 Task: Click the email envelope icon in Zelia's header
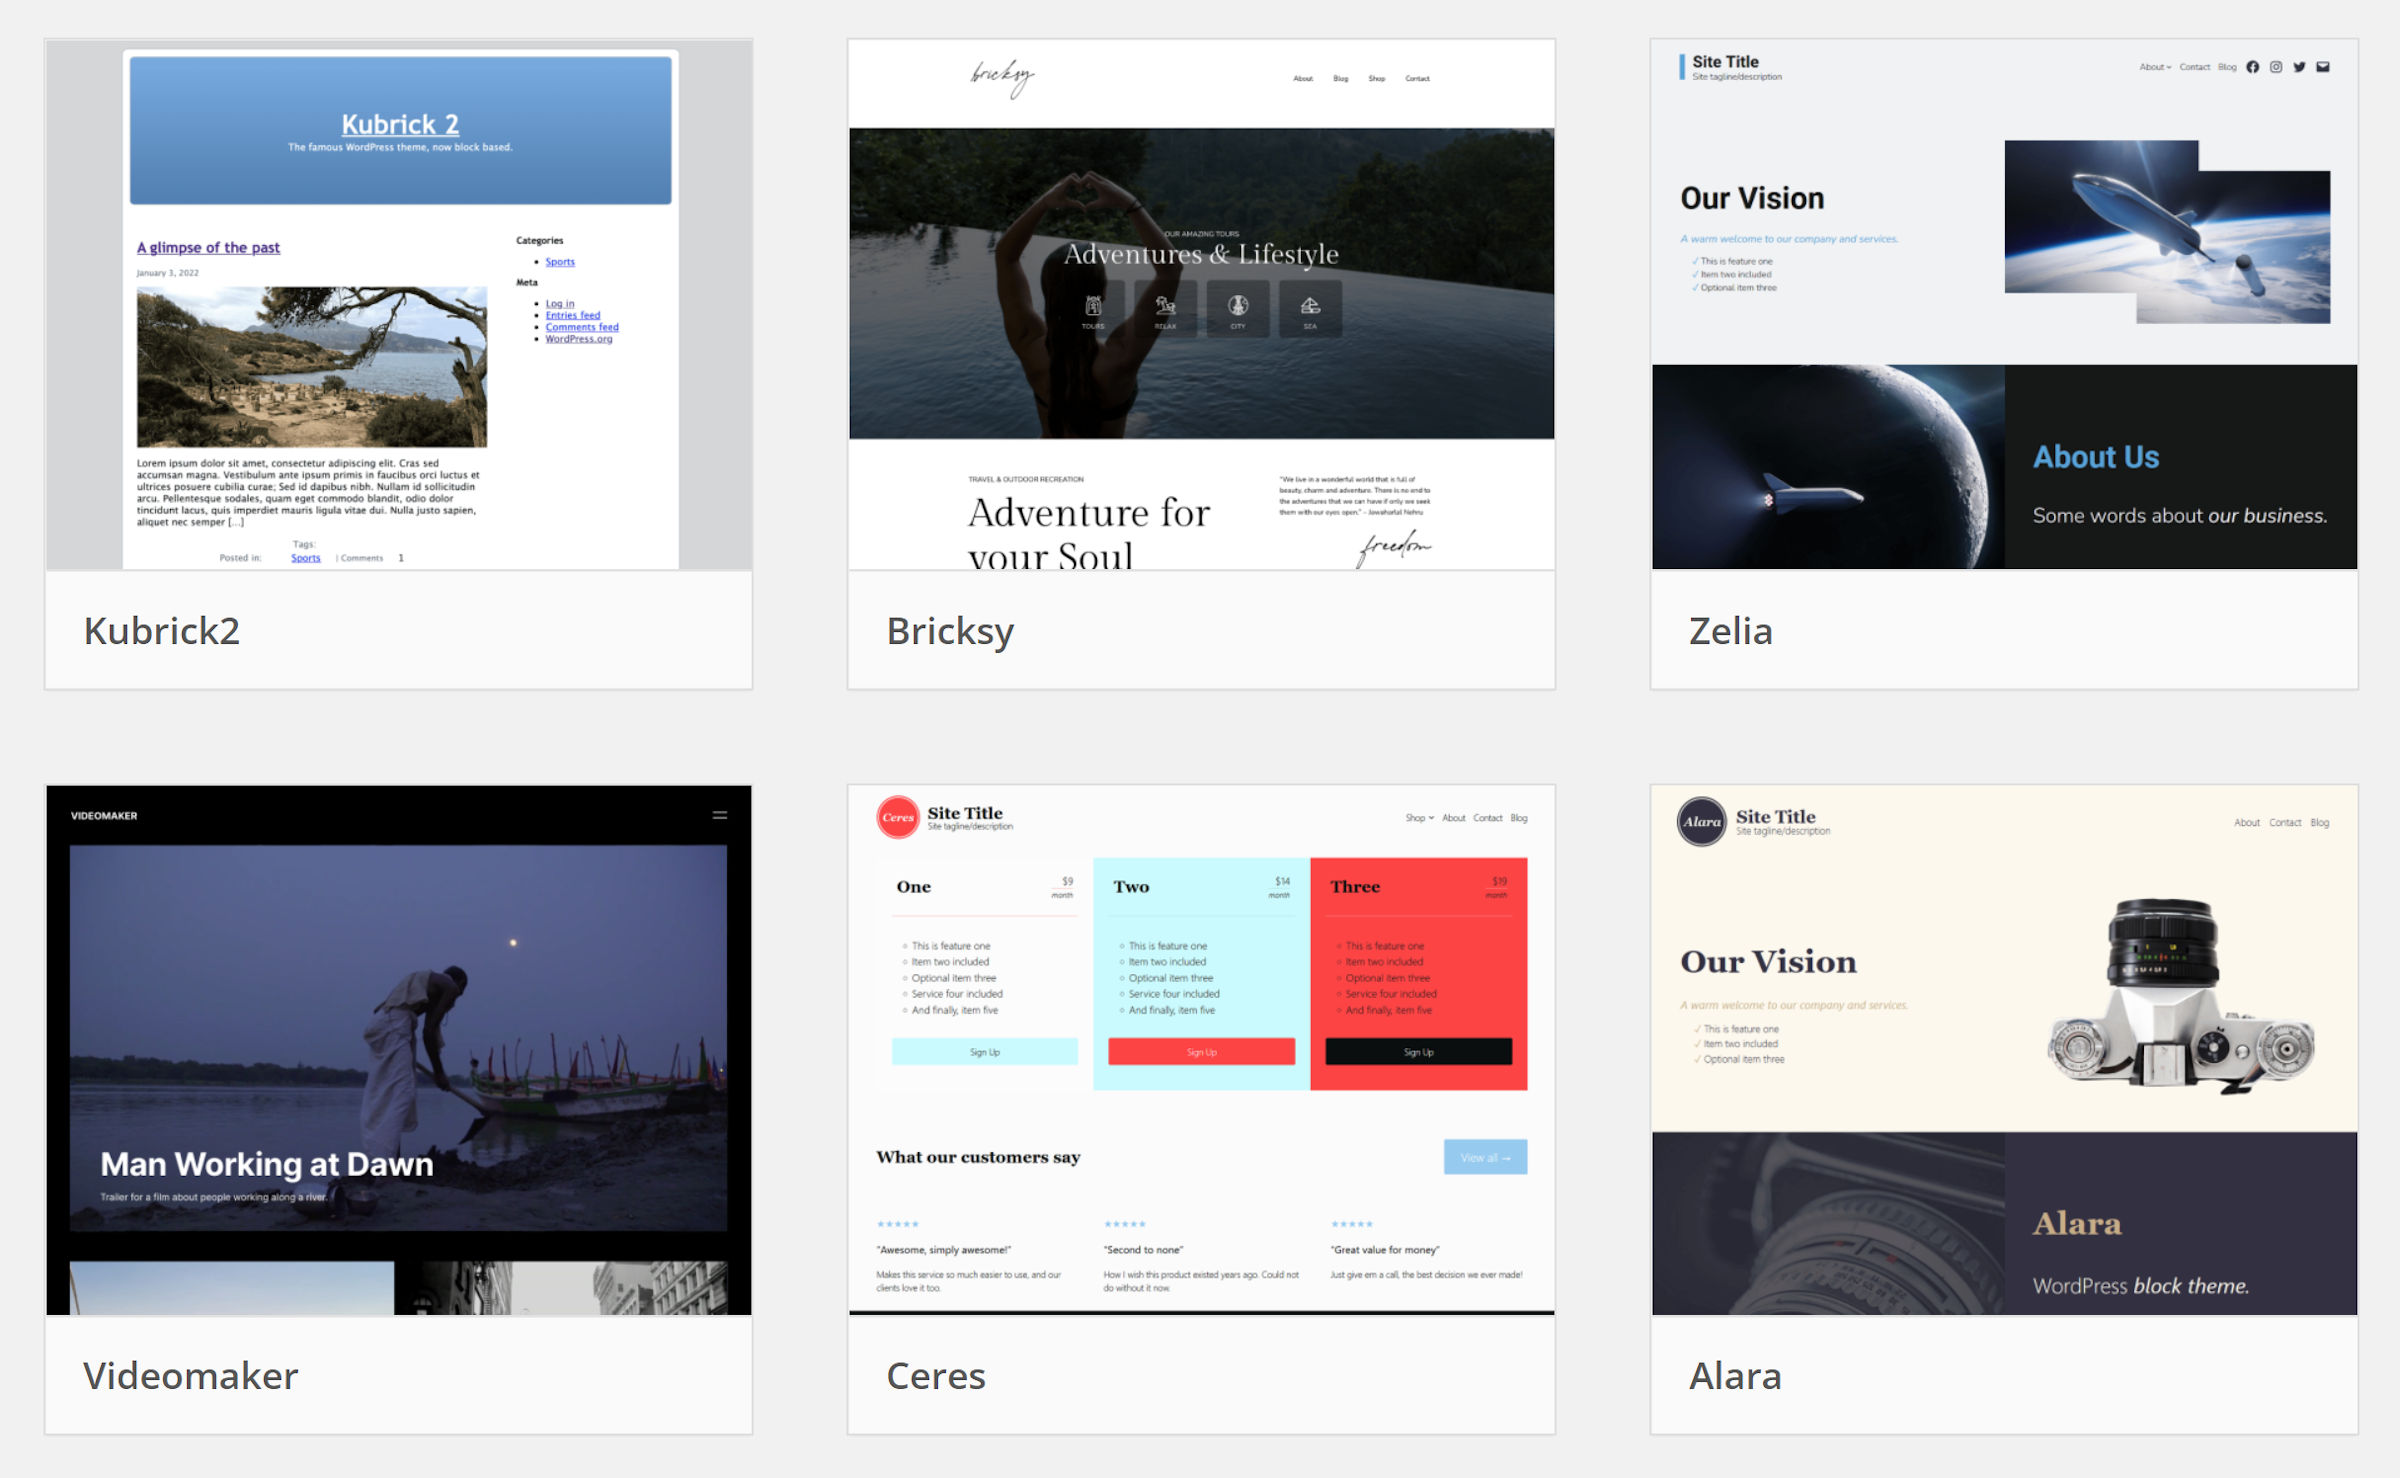click(2323, 67)
